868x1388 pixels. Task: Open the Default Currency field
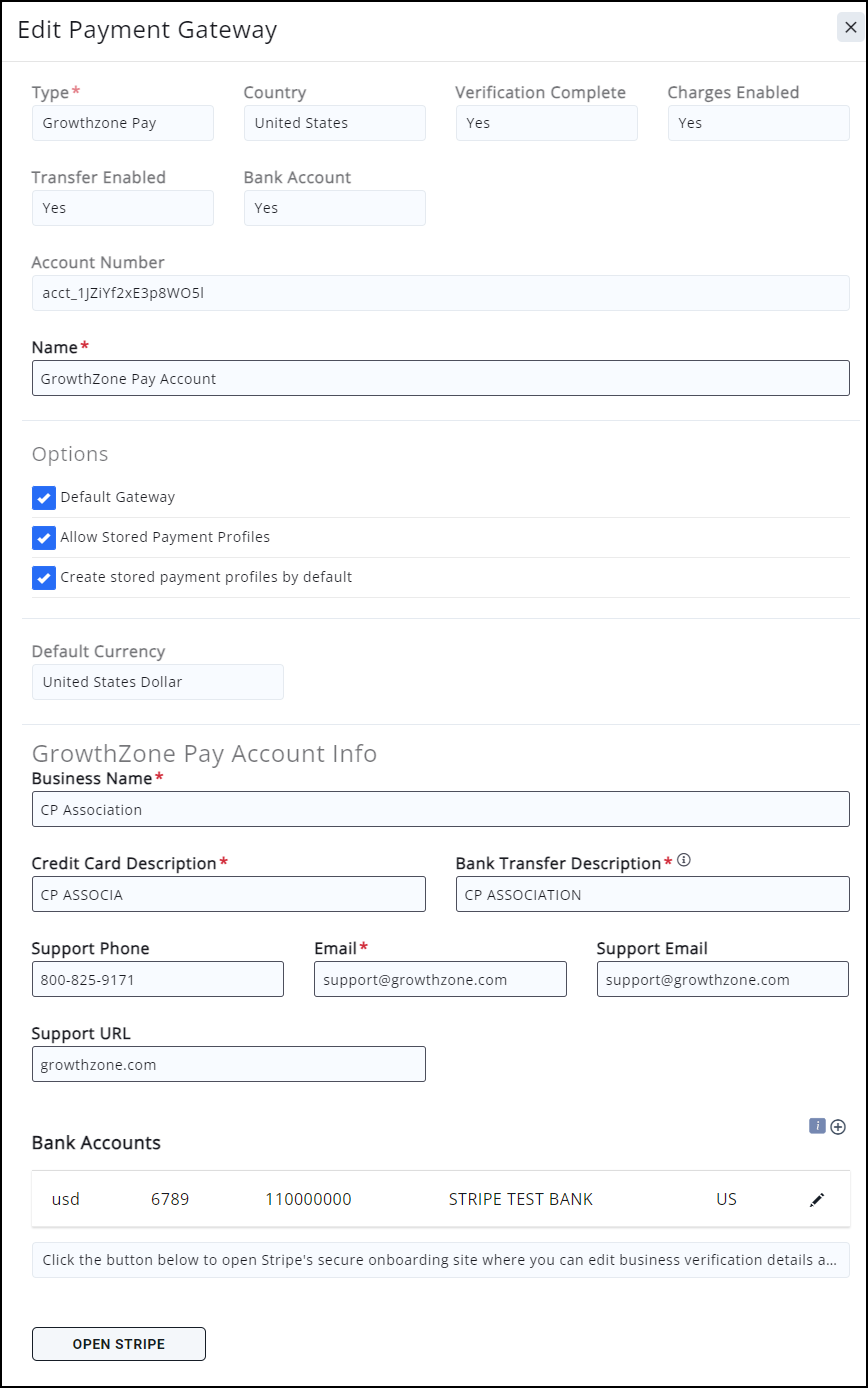(x=158, y=682)
